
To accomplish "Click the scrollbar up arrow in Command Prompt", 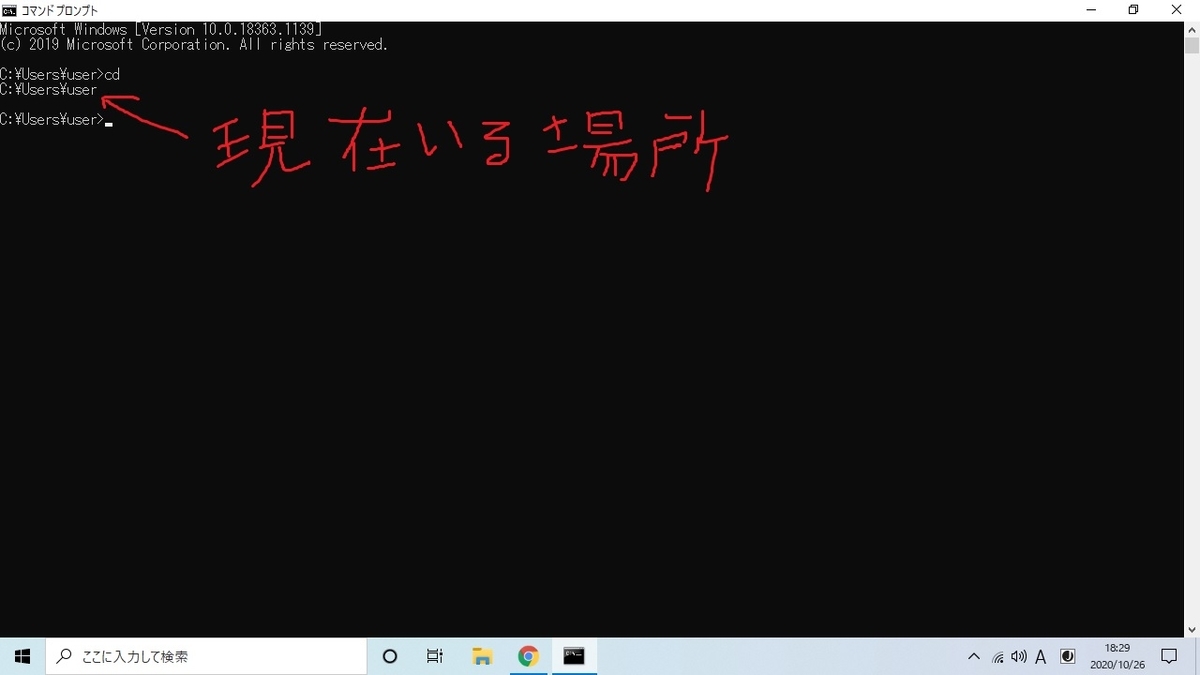I will point(1192,29).
